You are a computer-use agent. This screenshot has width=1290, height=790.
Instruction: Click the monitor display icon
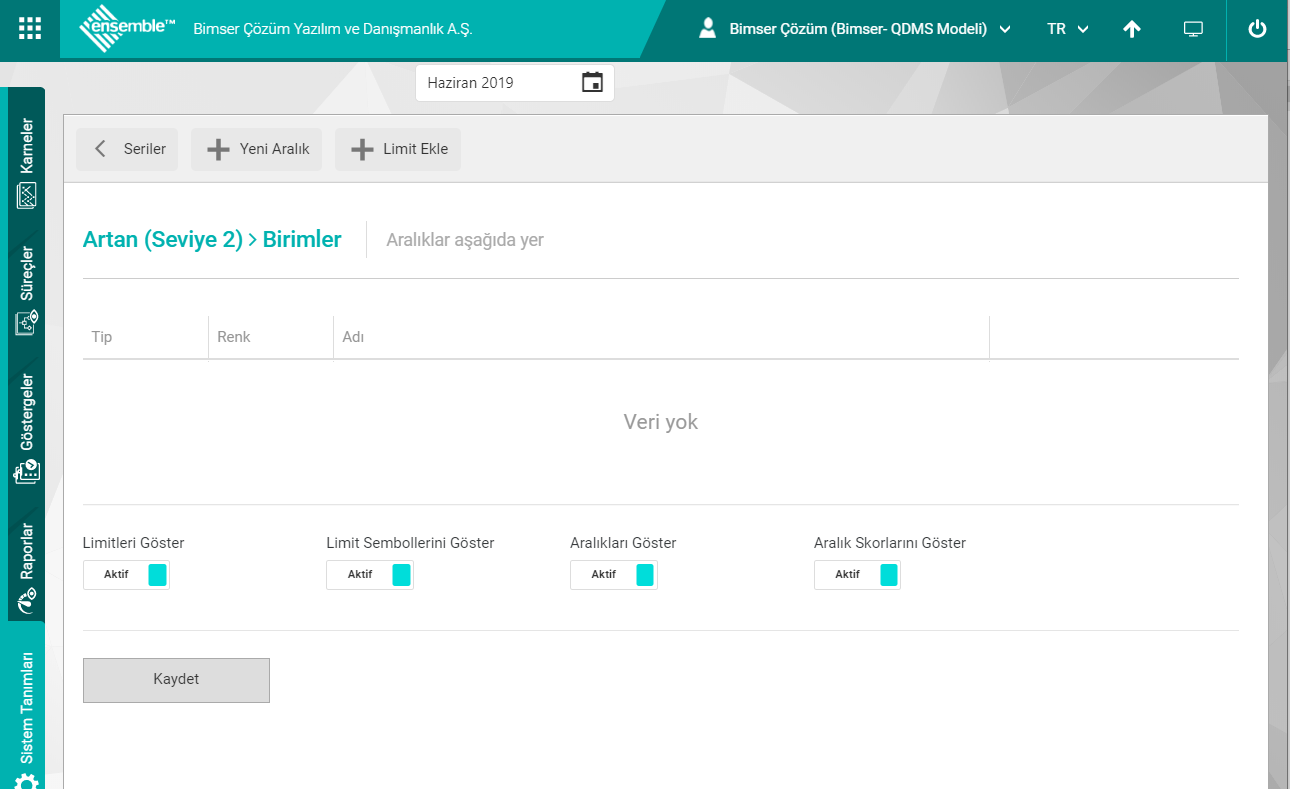pyautogui.click(x=1193, y=29)
